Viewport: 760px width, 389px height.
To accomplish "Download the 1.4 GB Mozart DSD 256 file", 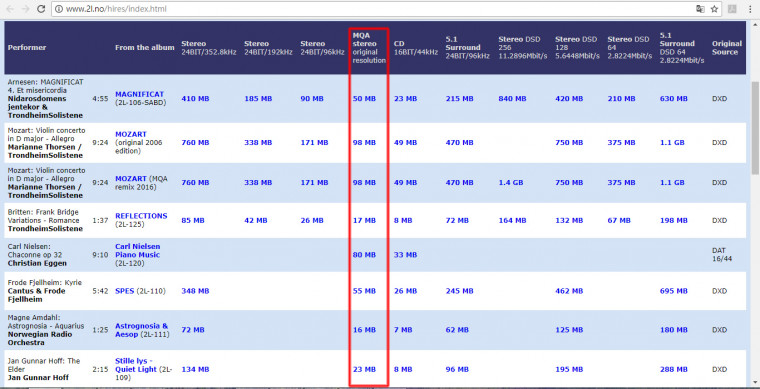I will pos(511,183).
